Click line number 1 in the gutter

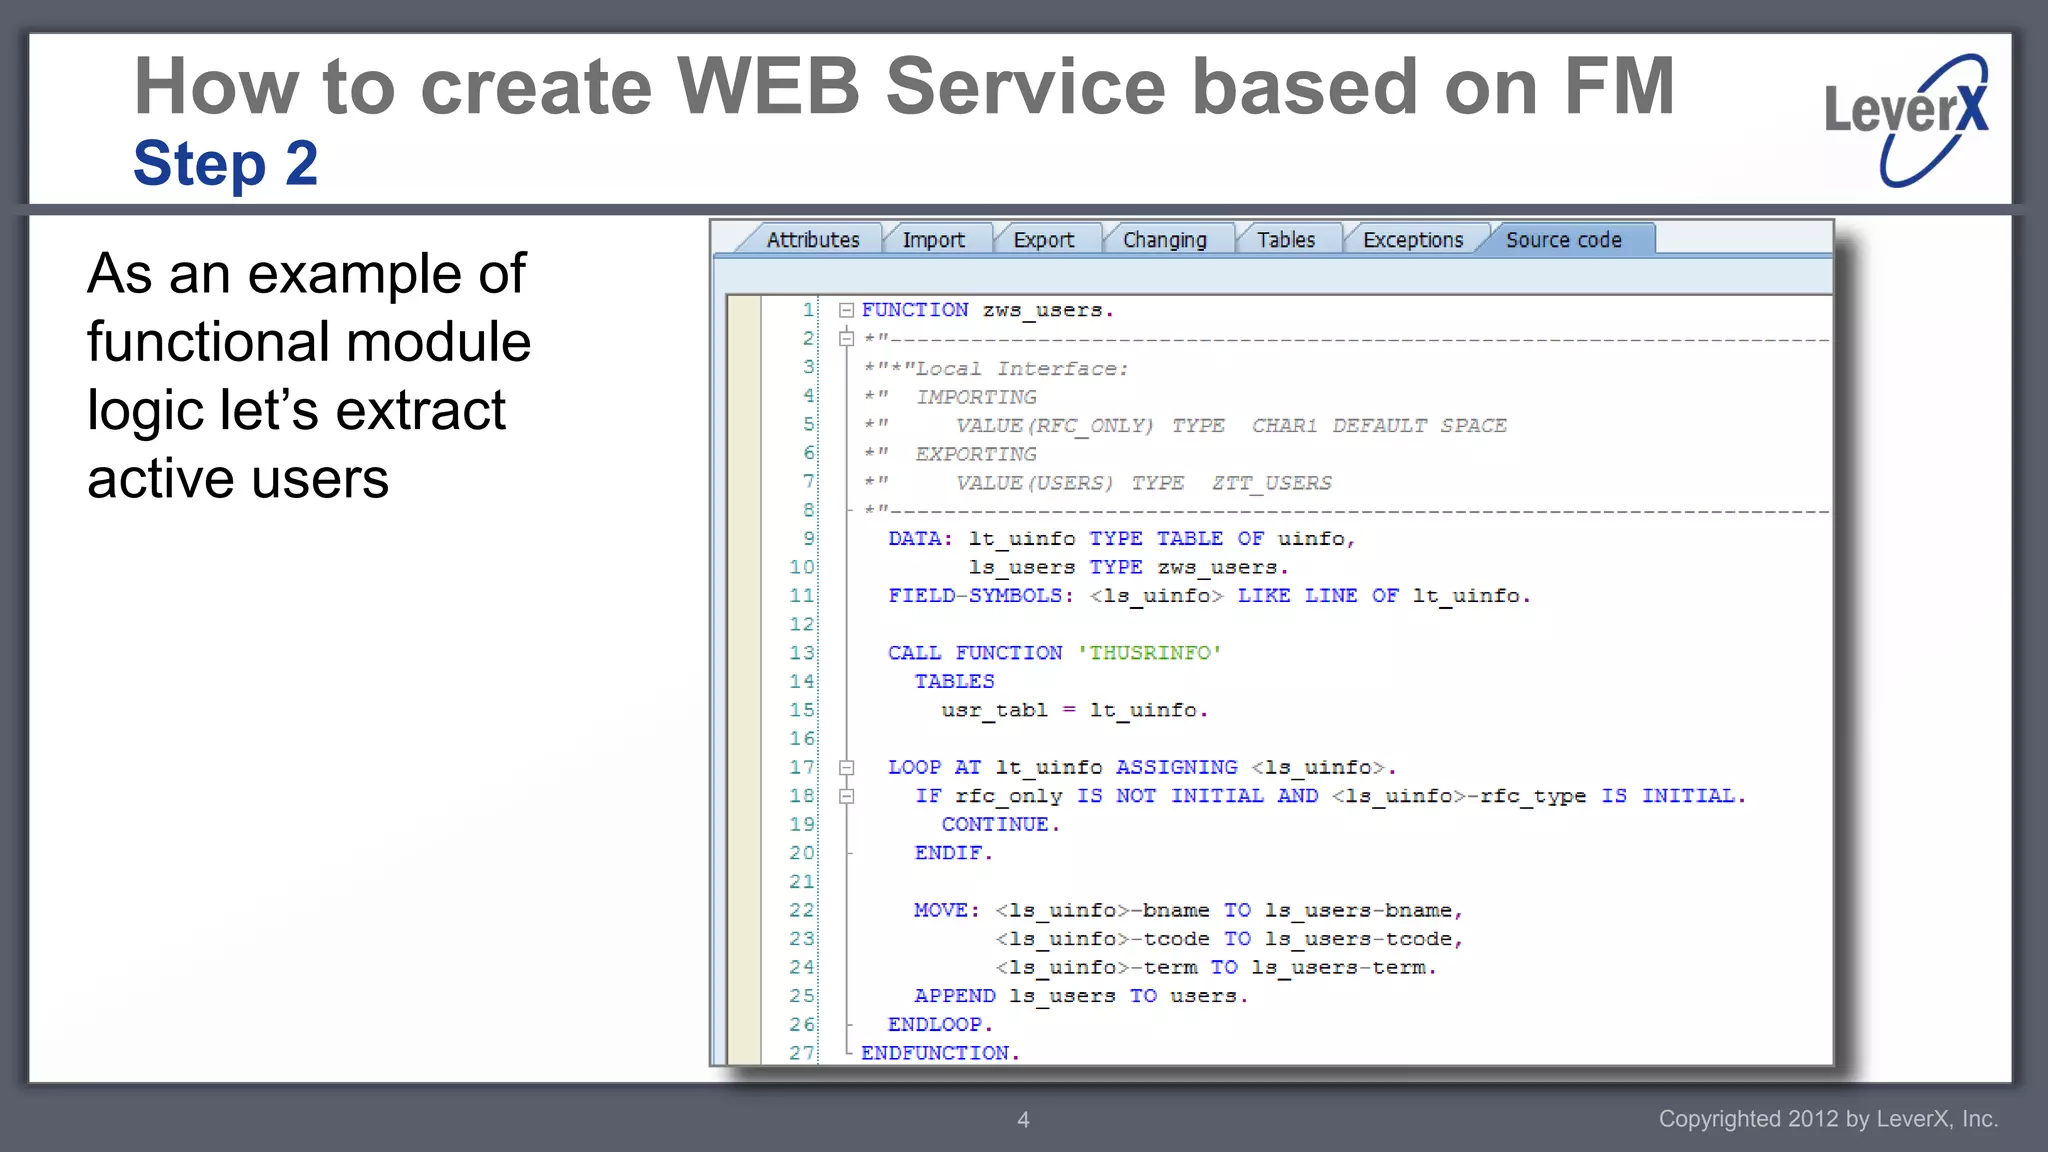(x=808, y=310)
